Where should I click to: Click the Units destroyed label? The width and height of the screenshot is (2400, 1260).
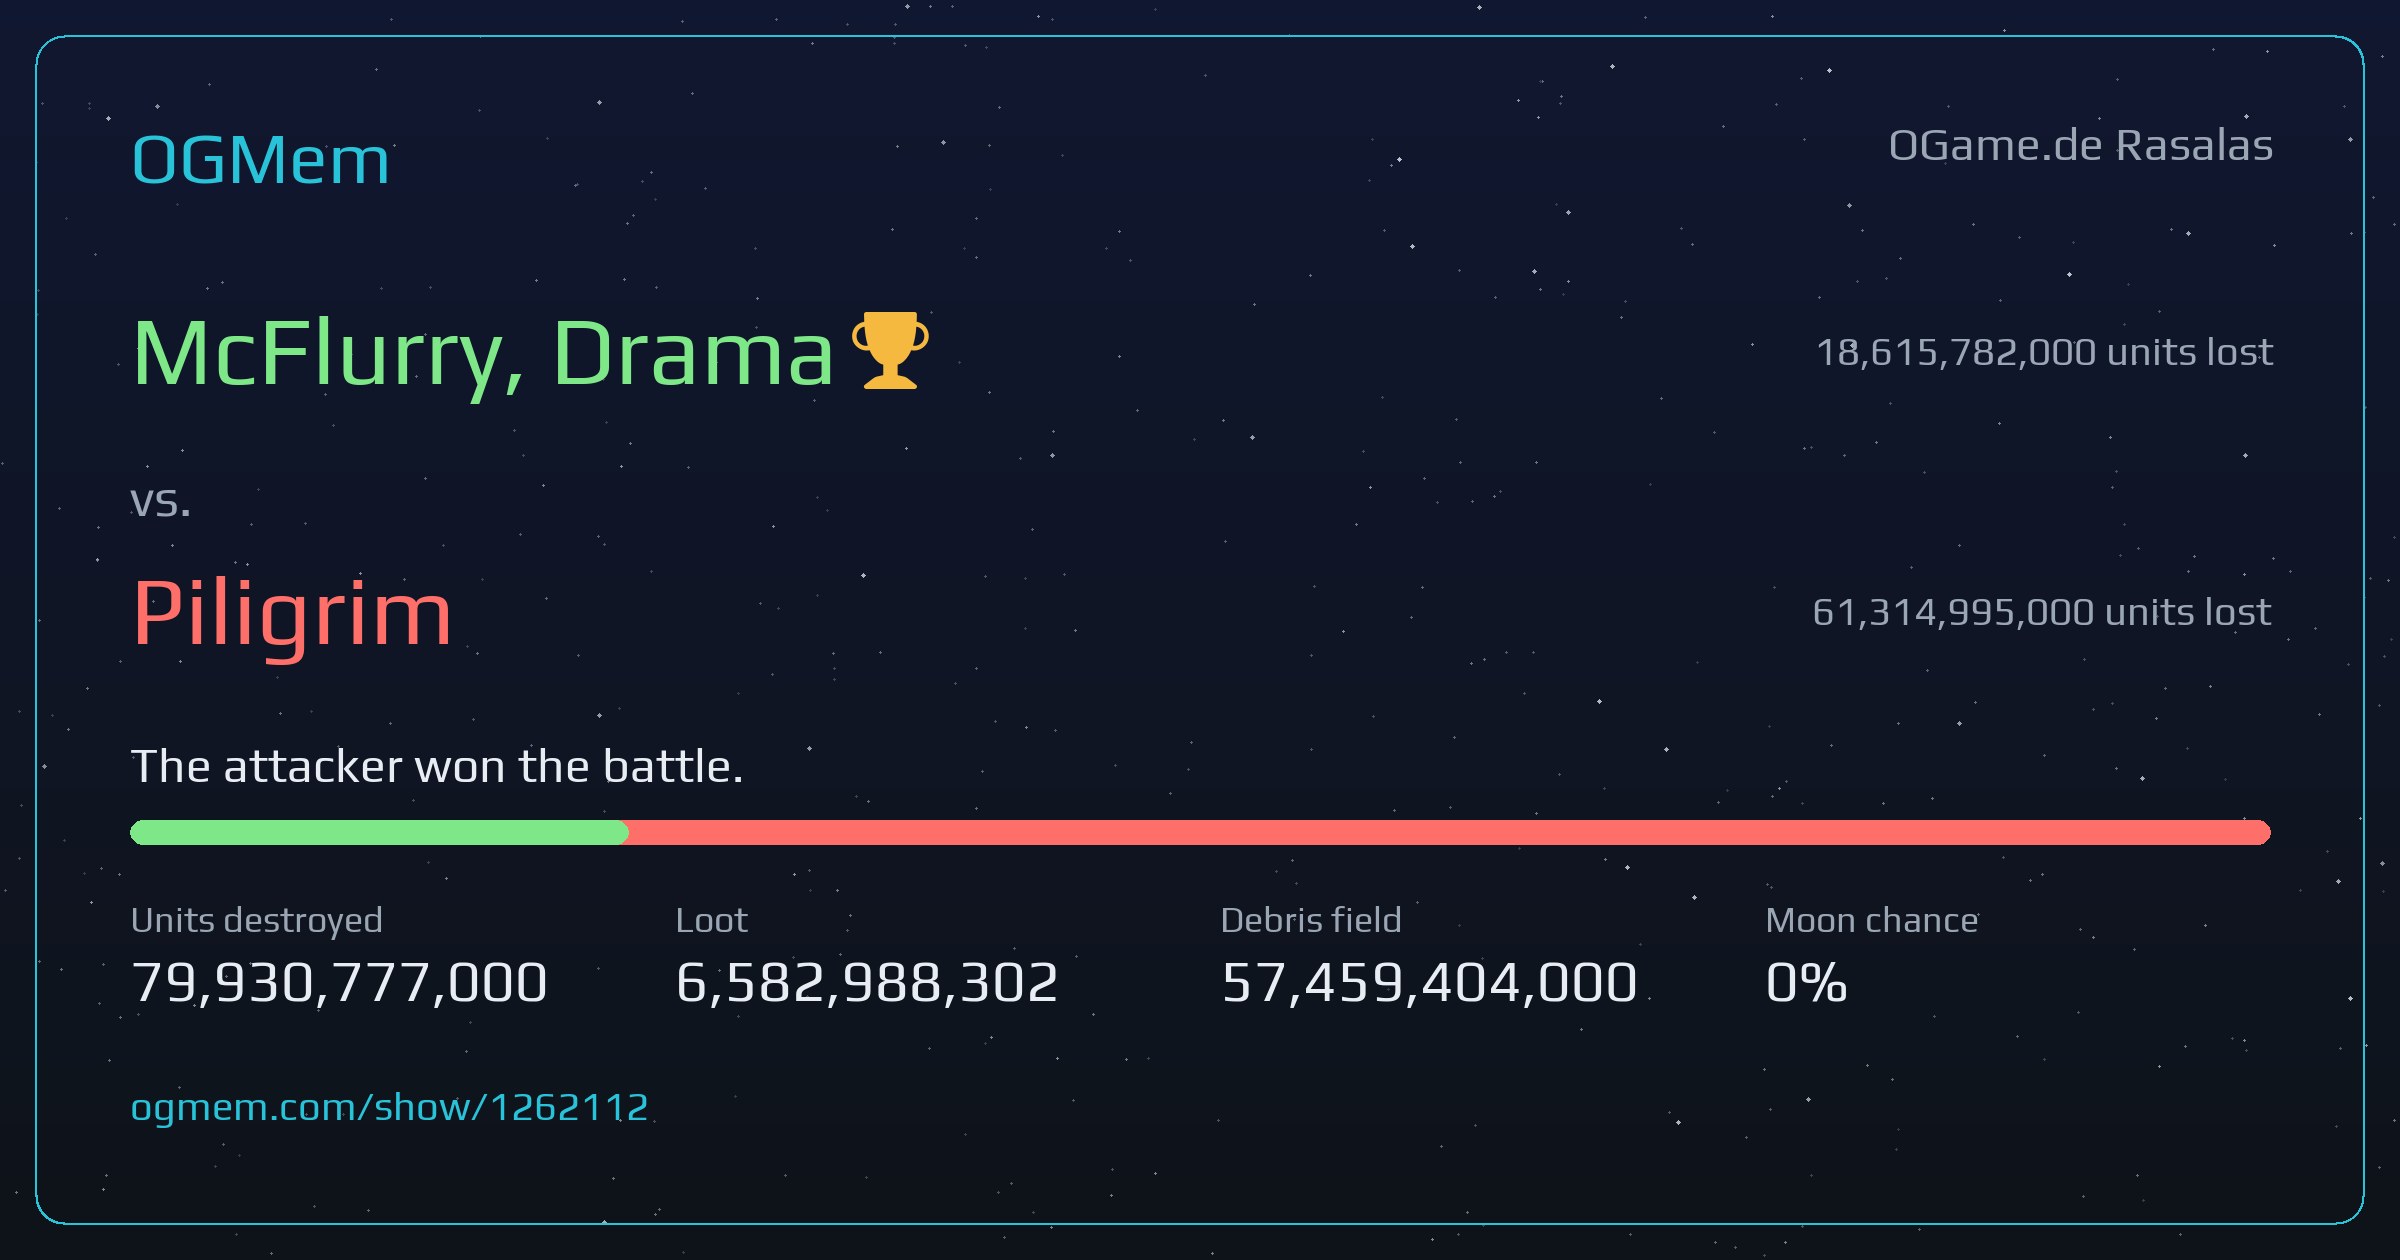pyautogui.click(x=257, y=920)
